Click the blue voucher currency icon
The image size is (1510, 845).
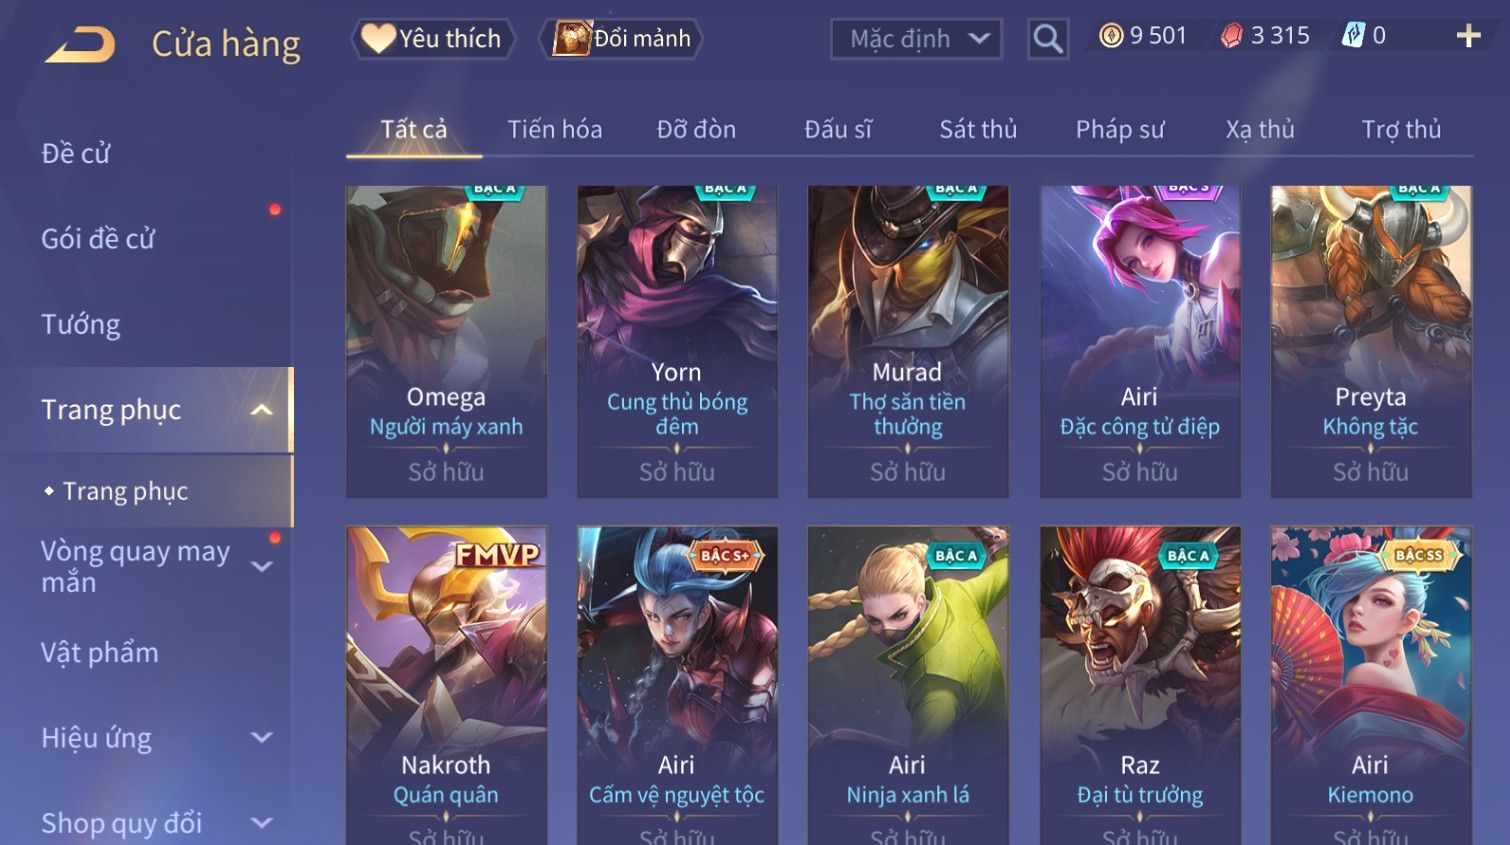(x=1353, y=36)
